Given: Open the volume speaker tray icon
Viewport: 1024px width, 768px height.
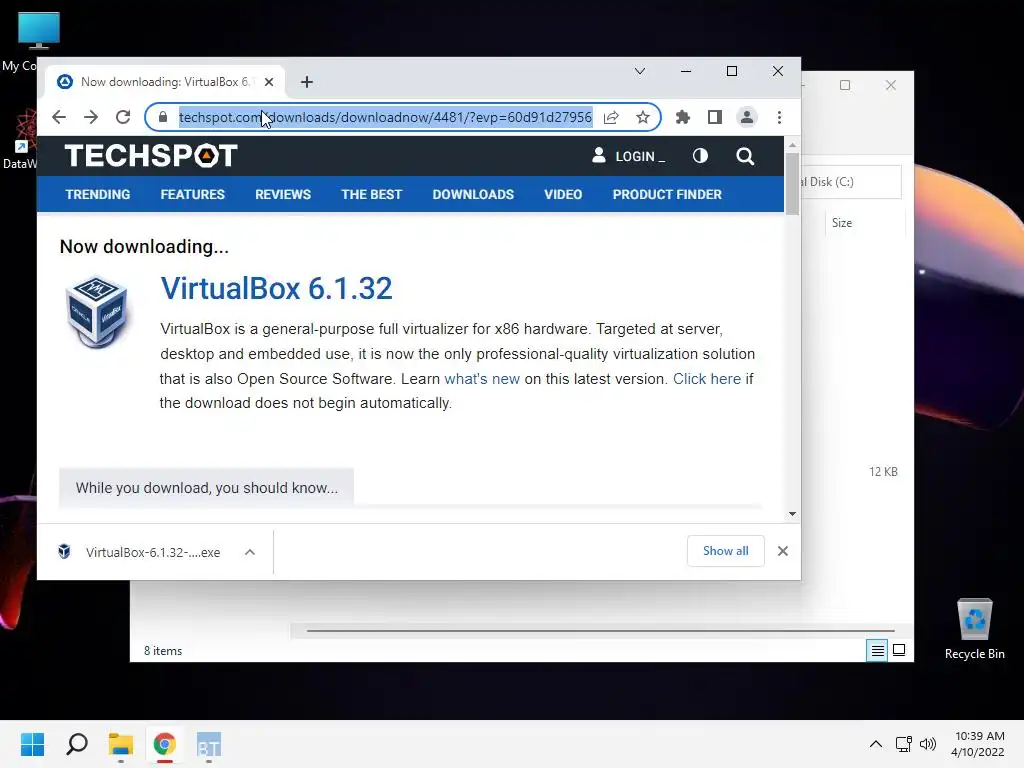Looking at the screenshot, I should point(927,744).
